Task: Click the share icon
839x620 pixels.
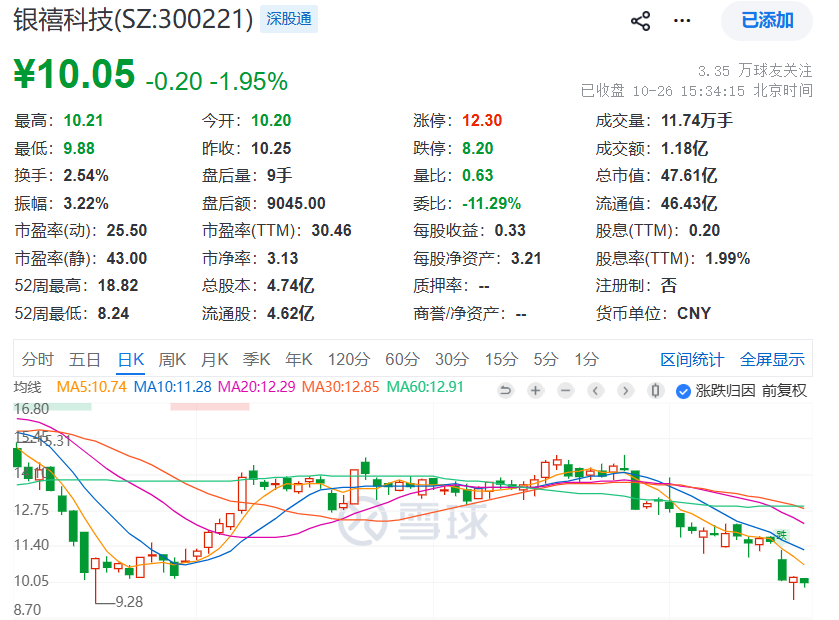Action: pos(640,21)
